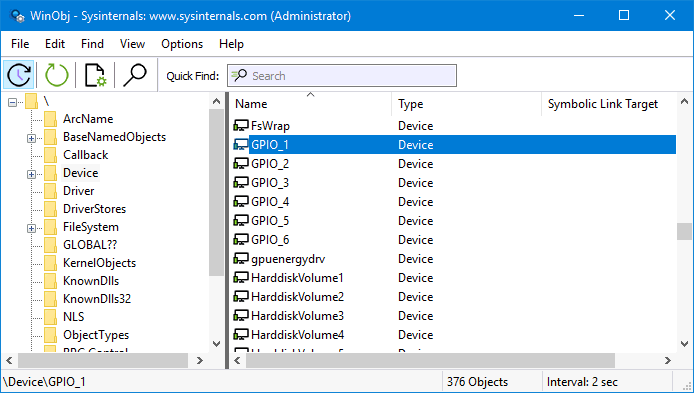Click the root backslash folder icon
694x393 pixels.
point(31,102)
